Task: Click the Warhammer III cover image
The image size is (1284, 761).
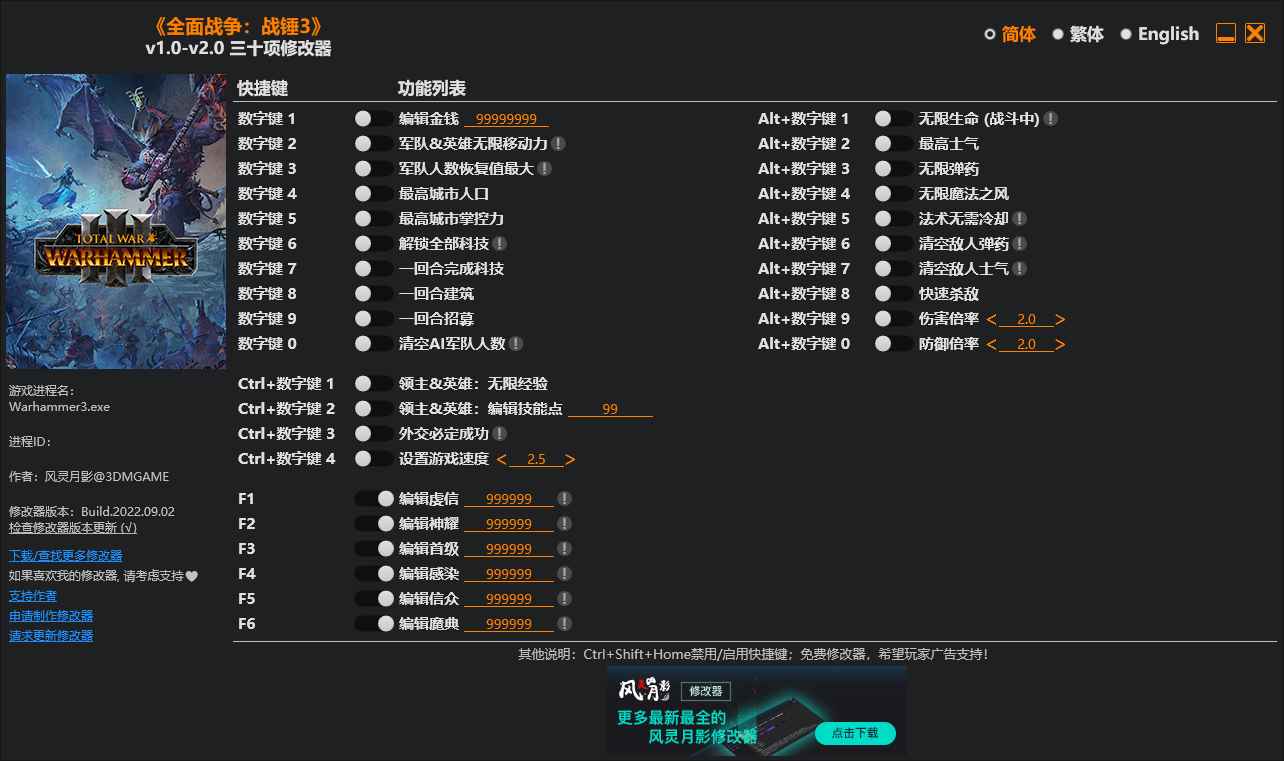Action: pyautogui.click(x=116, y=221)
